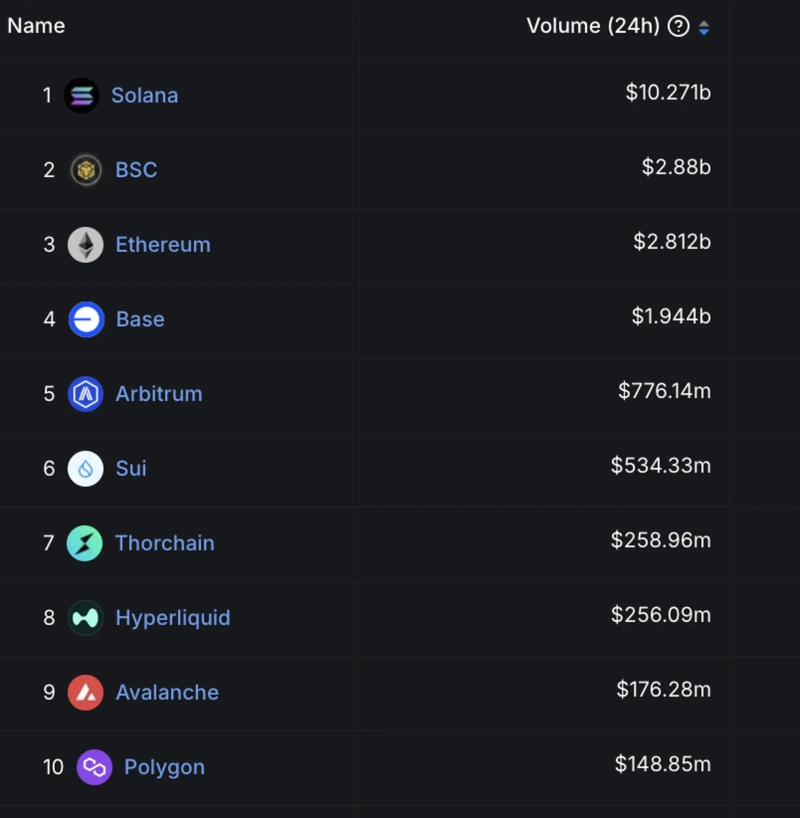The height and width of the screenshot is (818, 800).
Task: Click the Thorchain lightning icon
Action: [85, 543]
